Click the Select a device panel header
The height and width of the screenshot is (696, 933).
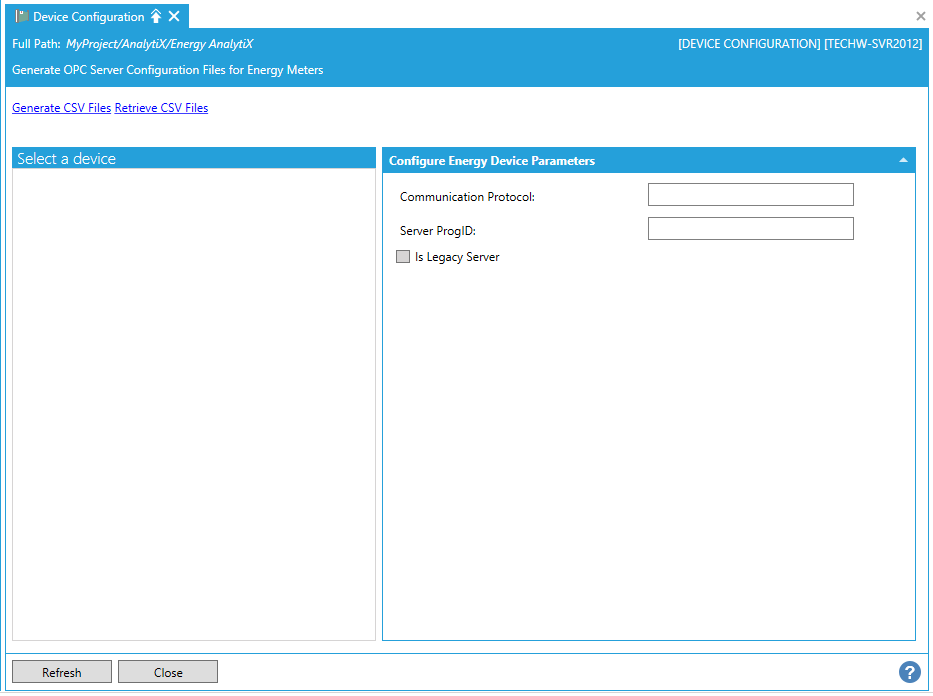66,159
